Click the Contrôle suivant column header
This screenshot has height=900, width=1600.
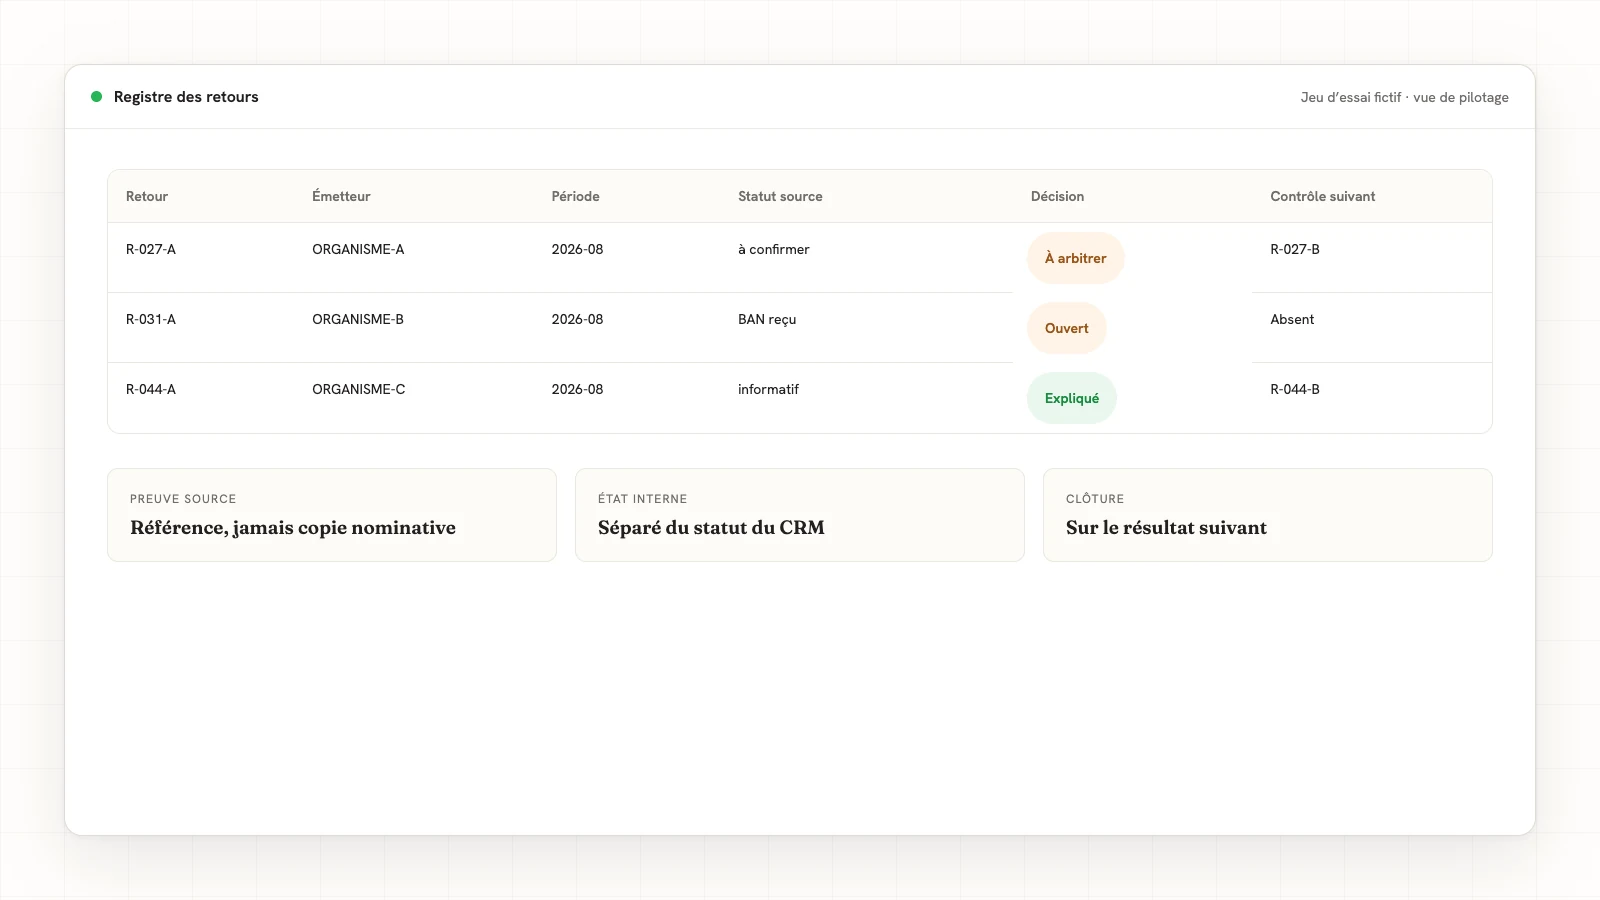pos(1322,196)
